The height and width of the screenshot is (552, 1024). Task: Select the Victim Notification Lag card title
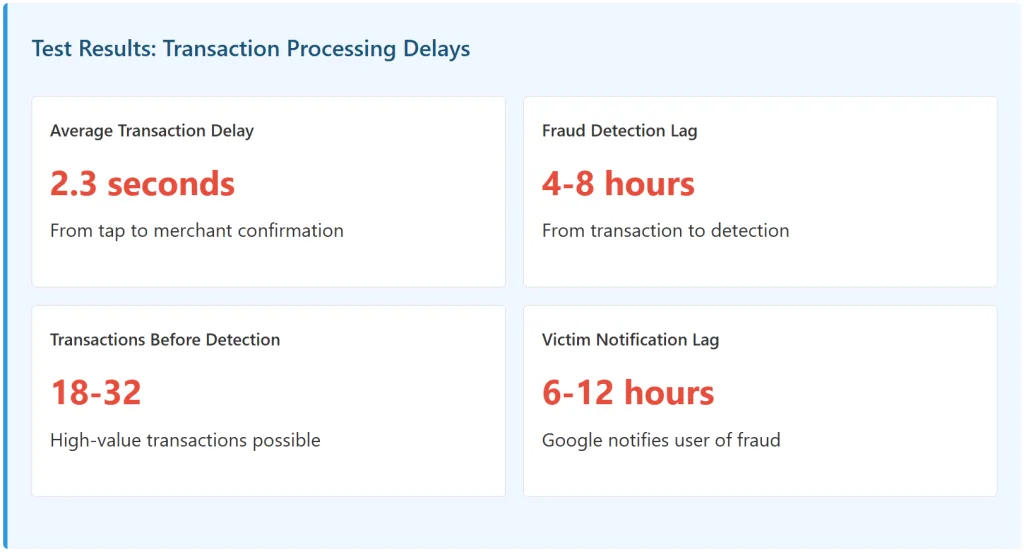[x=630, y=340]
